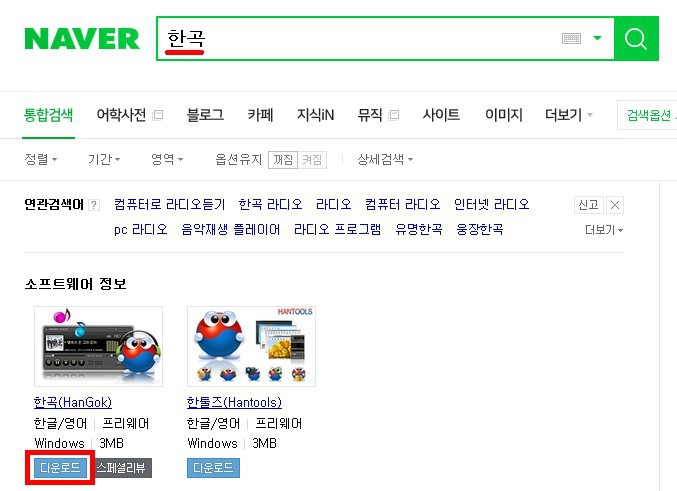
Task: Expand the 상세검색 advanced search dropdown
Action: point(385,159)
